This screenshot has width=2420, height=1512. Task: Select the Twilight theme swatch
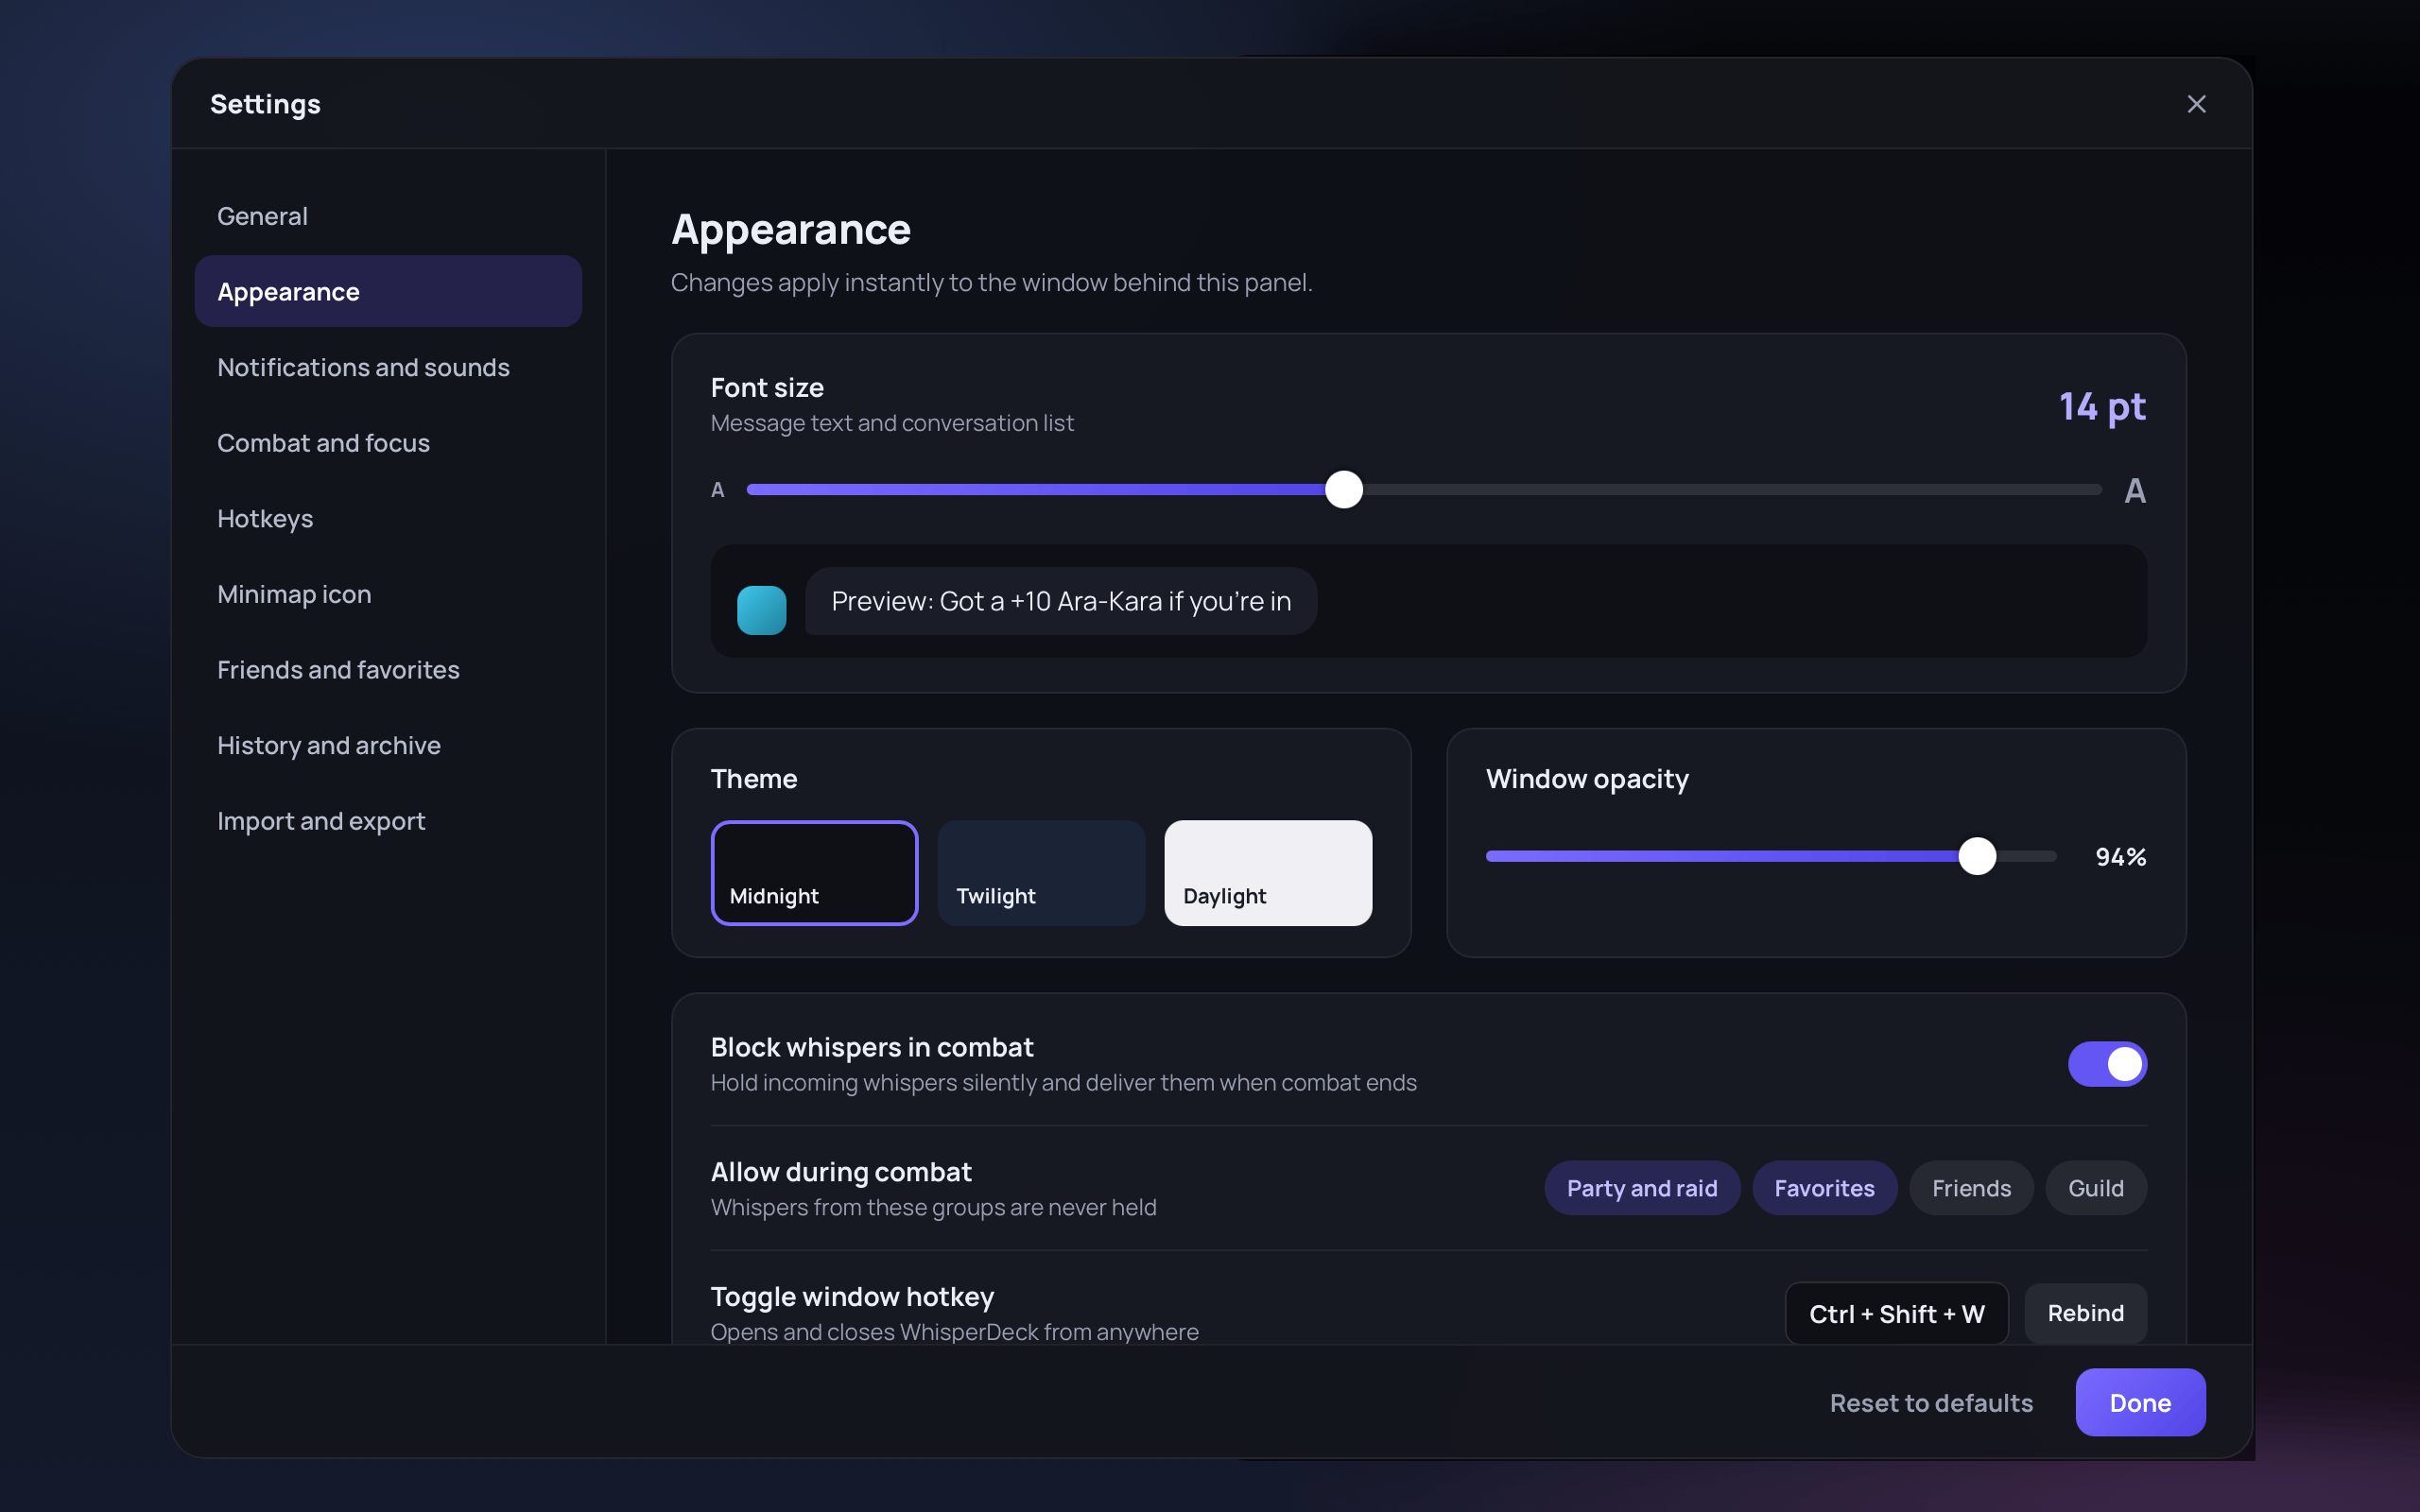point(1041,873)
